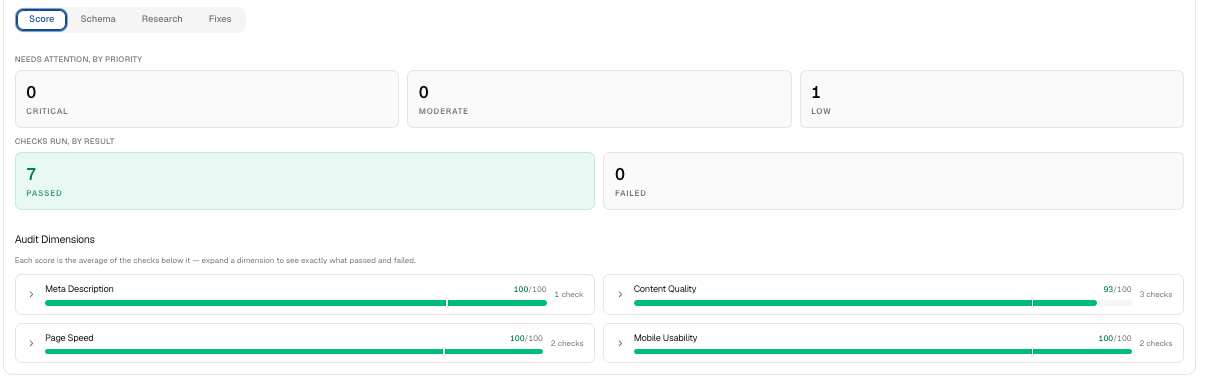
Task: Click the Content Quality label
Action: [665, 289]
